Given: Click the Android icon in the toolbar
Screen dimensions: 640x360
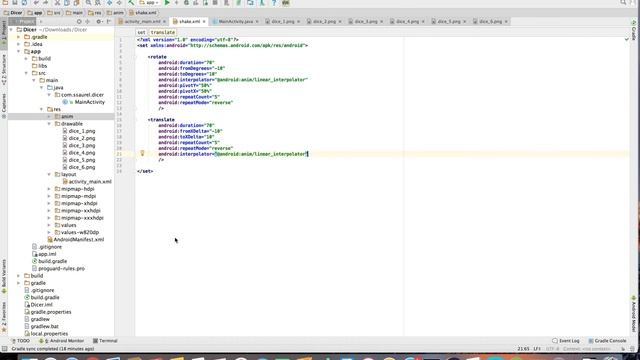Looking at the screenshot, I should click(285, 2).
